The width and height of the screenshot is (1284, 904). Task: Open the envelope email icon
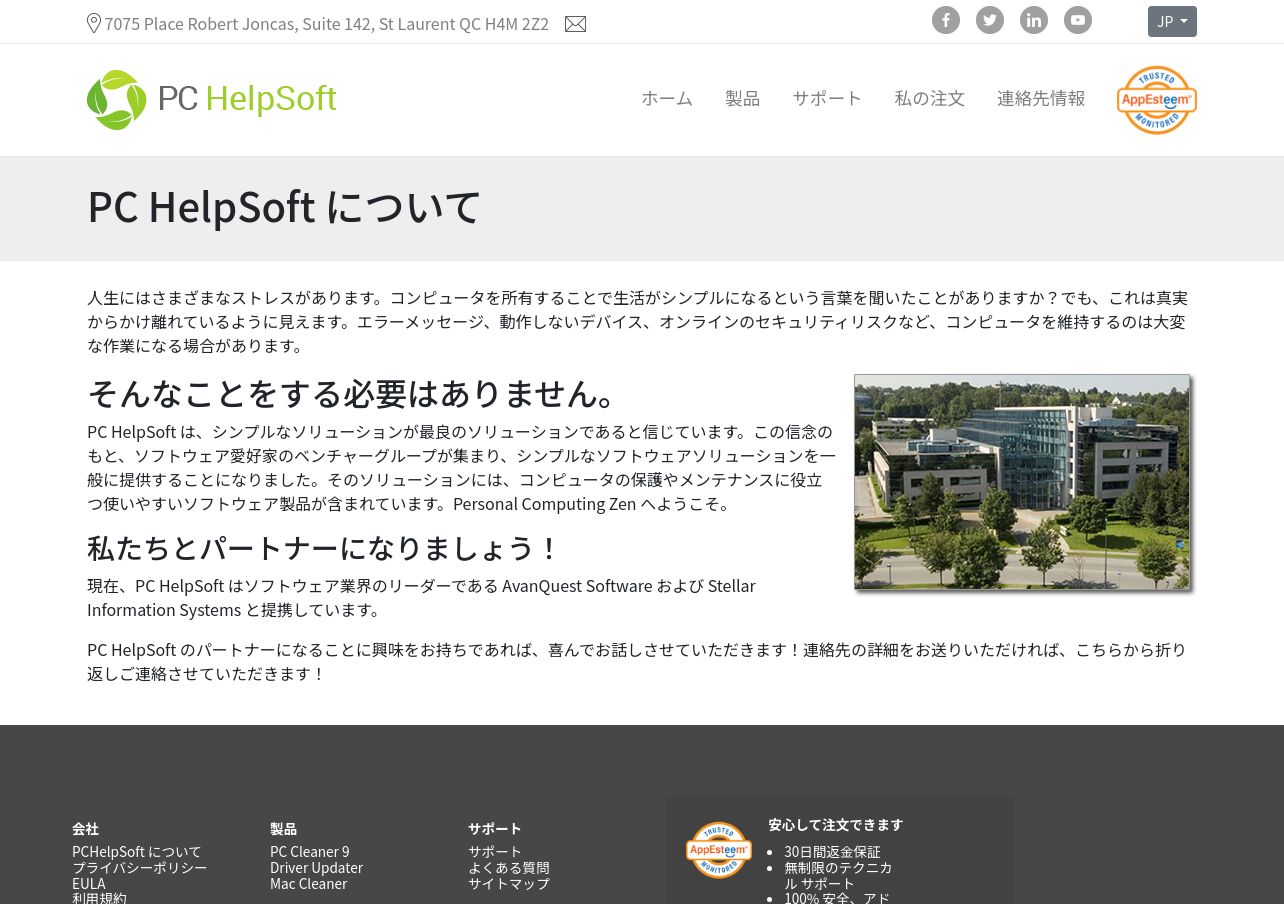(575, 24)
